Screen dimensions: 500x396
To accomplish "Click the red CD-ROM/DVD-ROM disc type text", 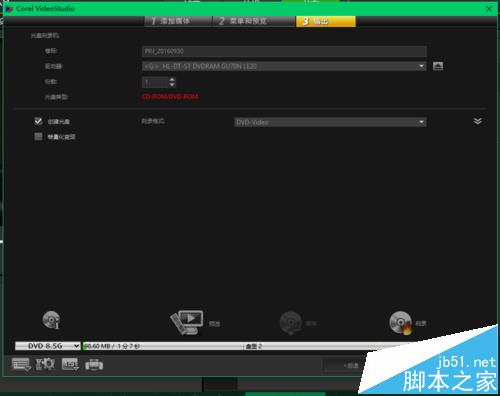I will click(170, 97).
